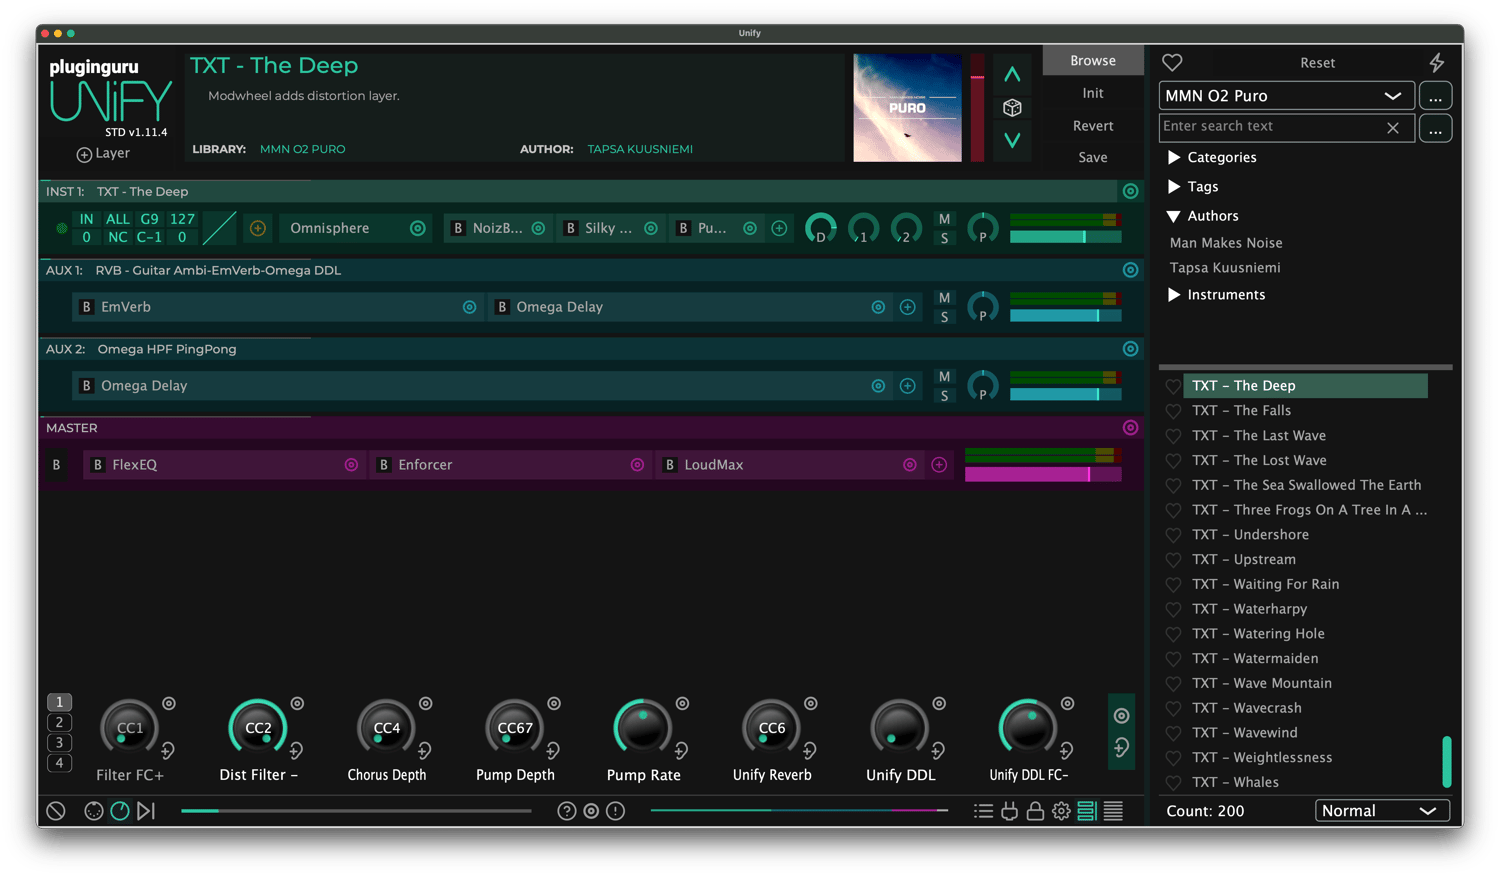Open the MMN O2 Puro library dropdown
The image size is (1500, 876).
(x=1286, y=96)
